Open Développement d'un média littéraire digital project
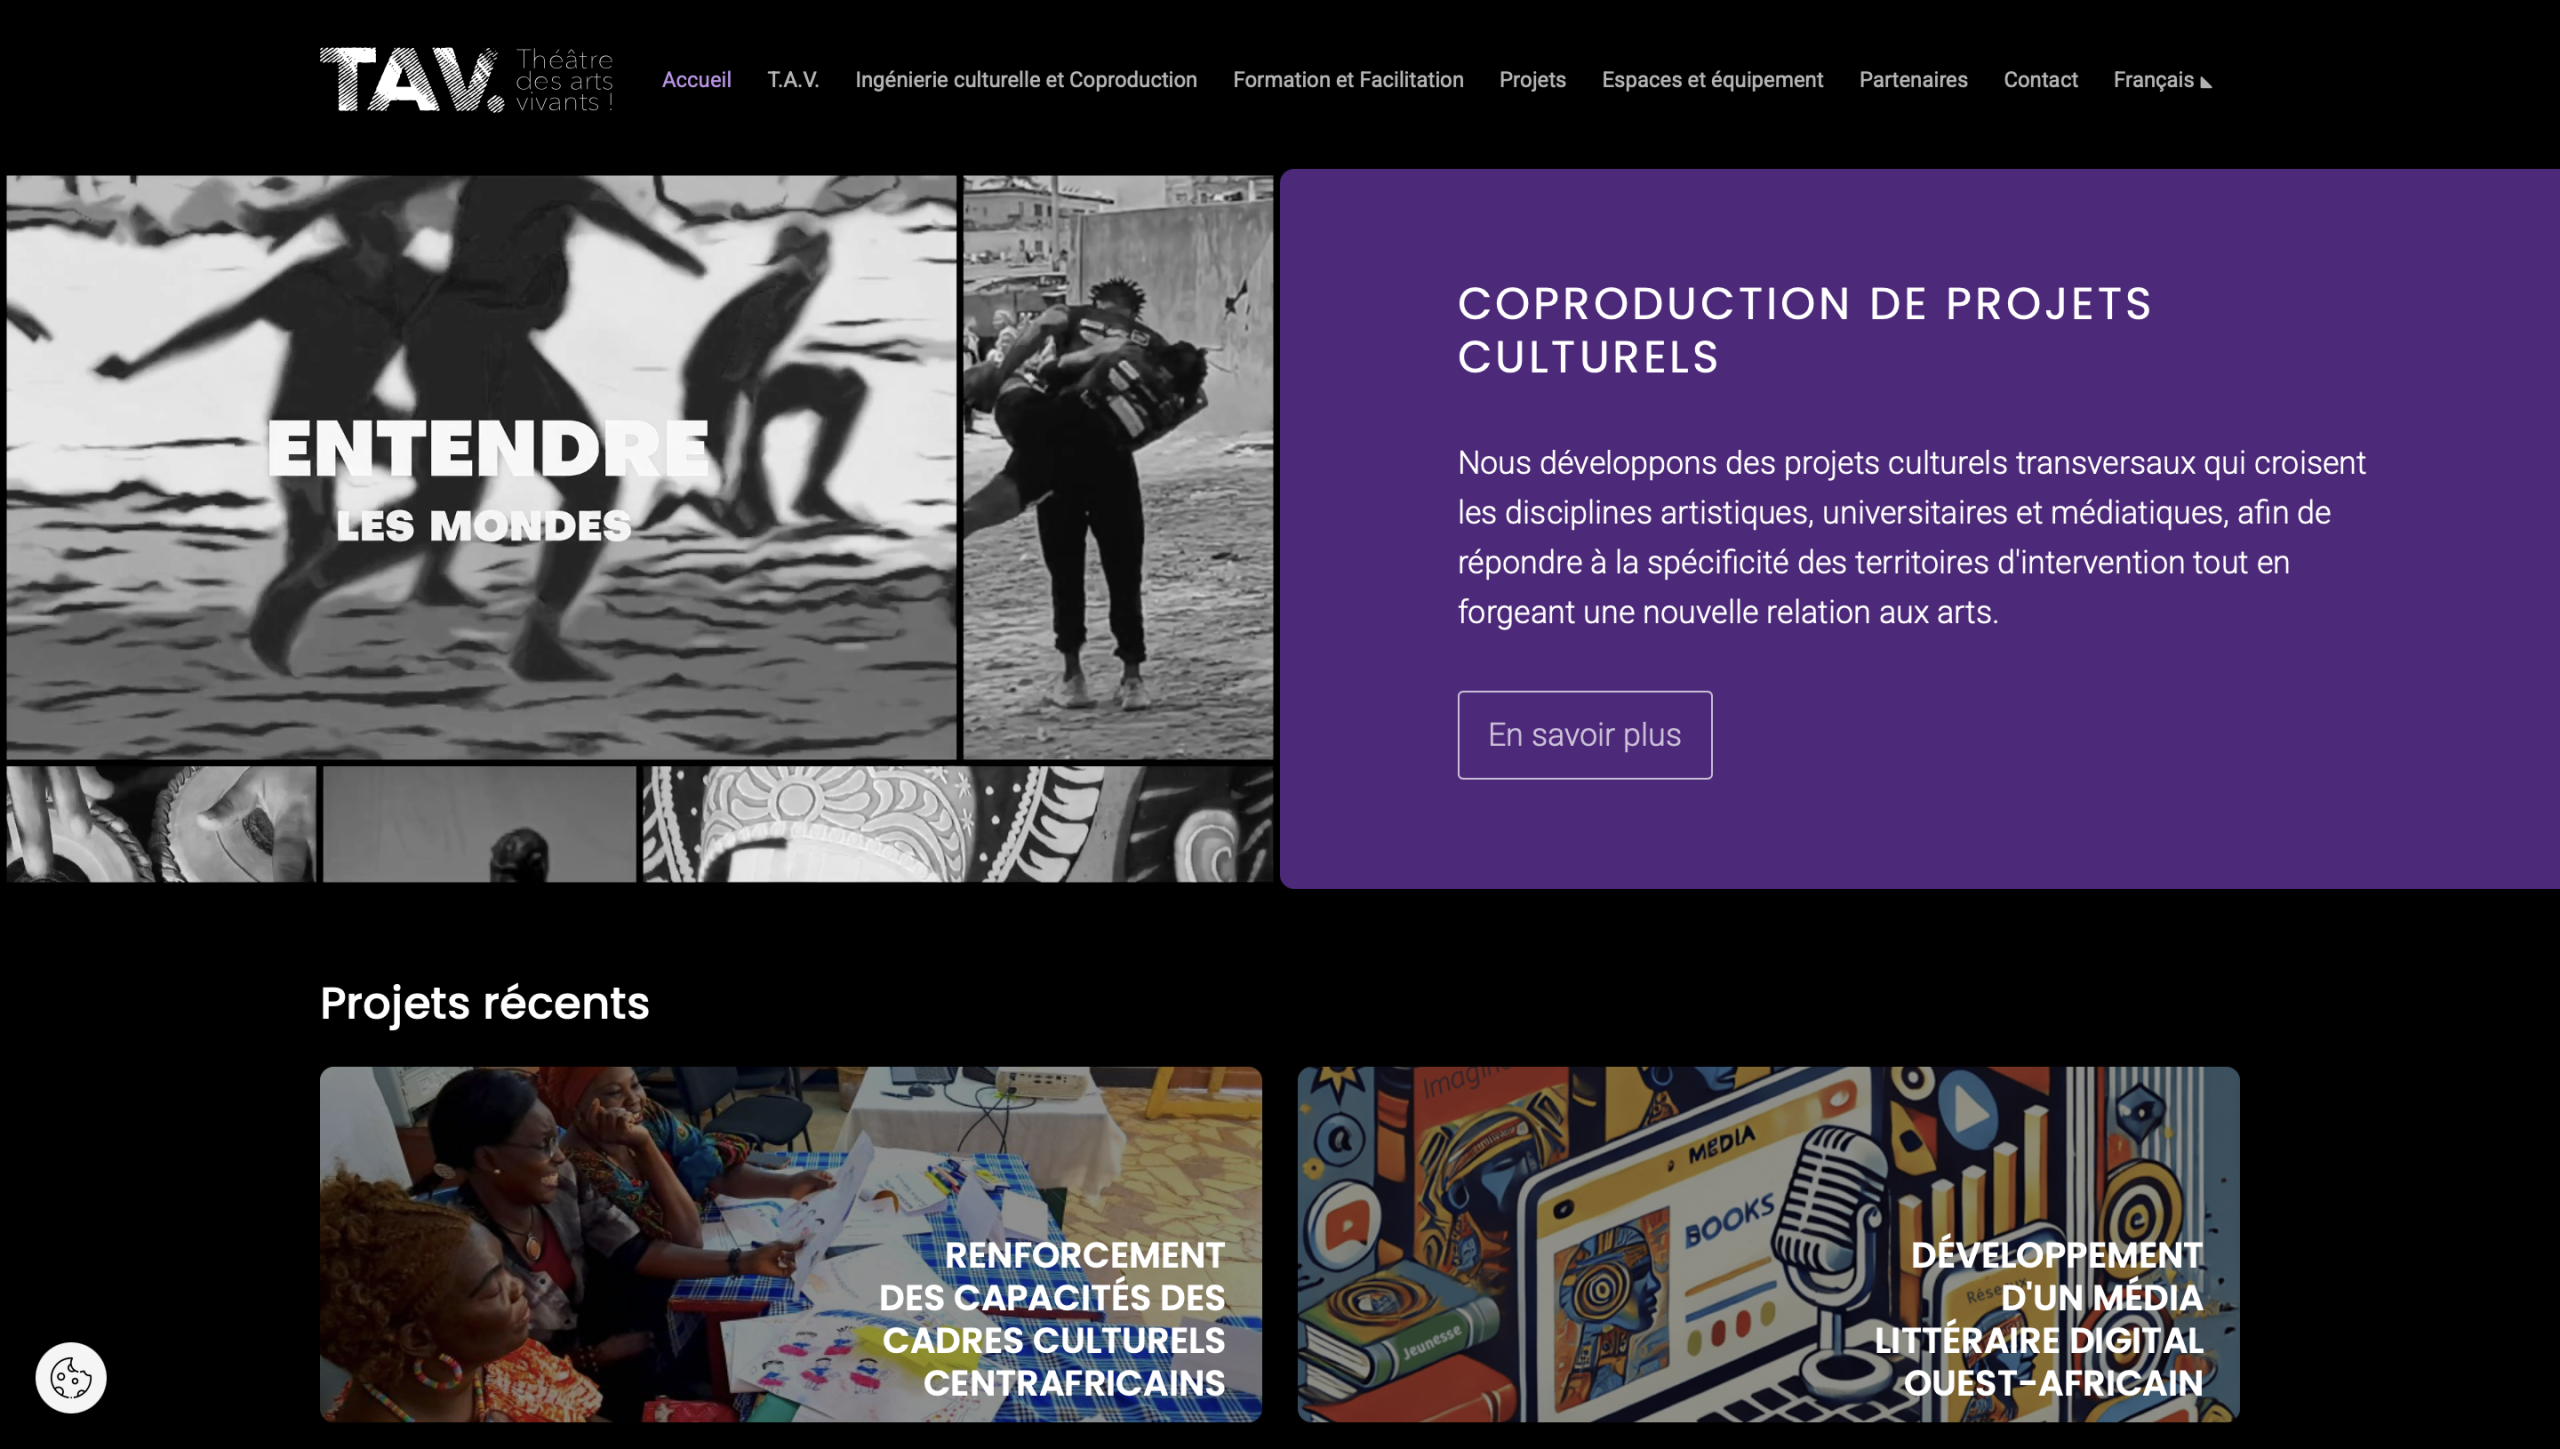The width and height of the screenshot is (2560, 1449). pos(1768,1244)
